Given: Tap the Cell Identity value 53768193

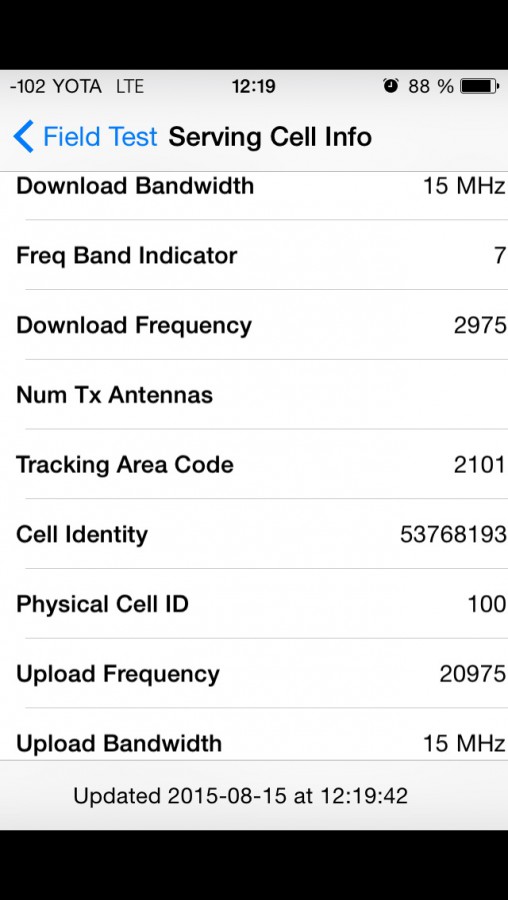Looking at the screenshot, I should 453,534.
